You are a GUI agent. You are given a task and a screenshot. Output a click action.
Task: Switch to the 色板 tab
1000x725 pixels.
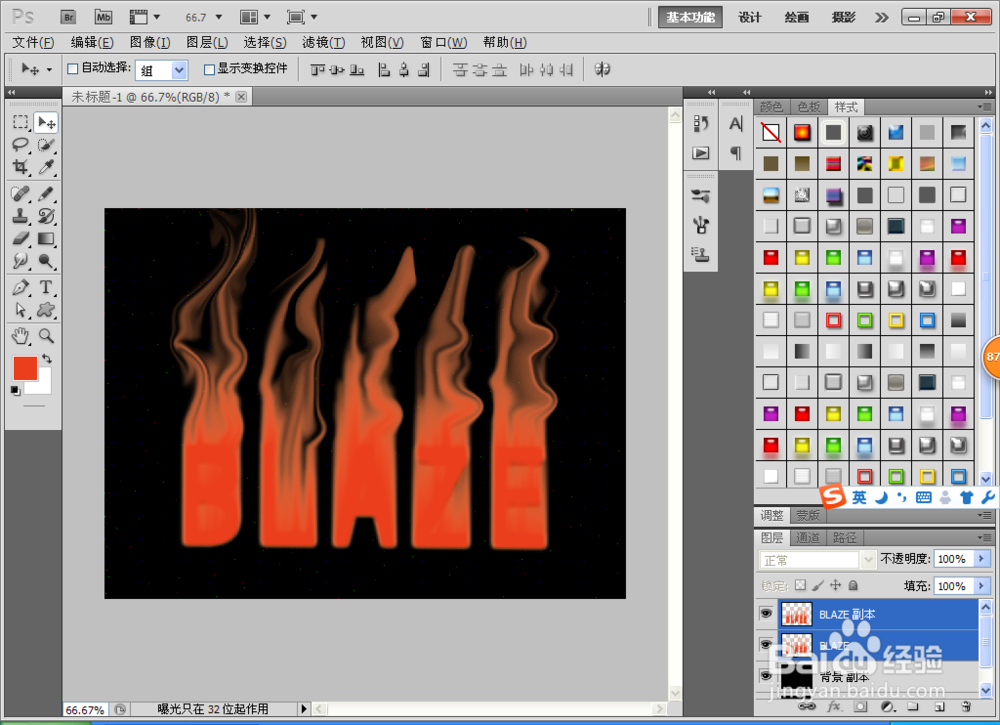click(x=809, y=106)
